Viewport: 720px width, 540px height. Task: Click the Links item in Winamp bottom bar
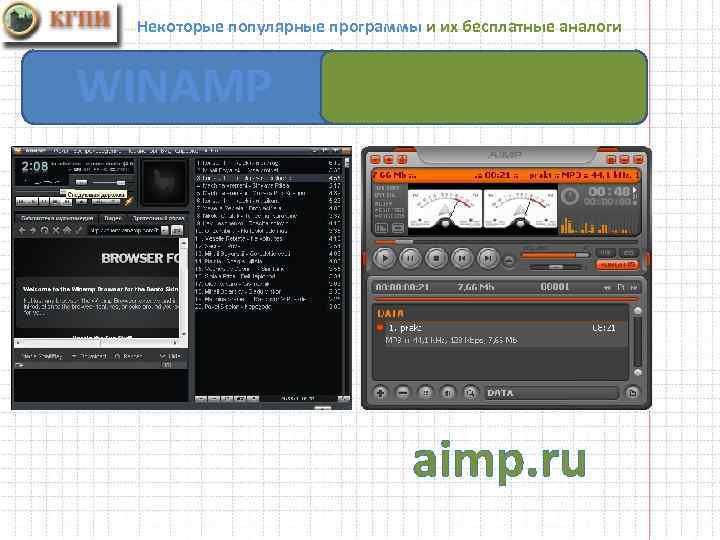tap(170, 356)
